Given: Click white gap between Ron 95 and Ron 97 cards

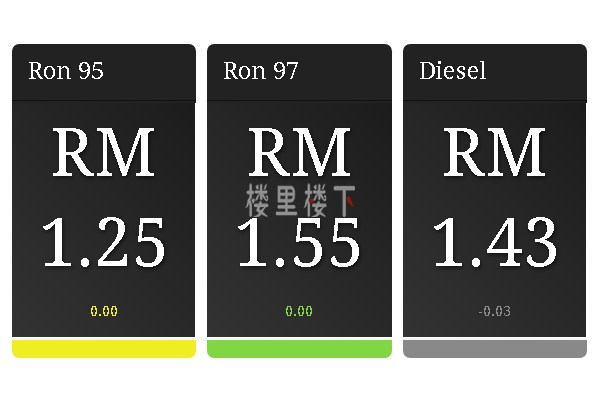Looking at the screenshot, I should pos(201,200).
